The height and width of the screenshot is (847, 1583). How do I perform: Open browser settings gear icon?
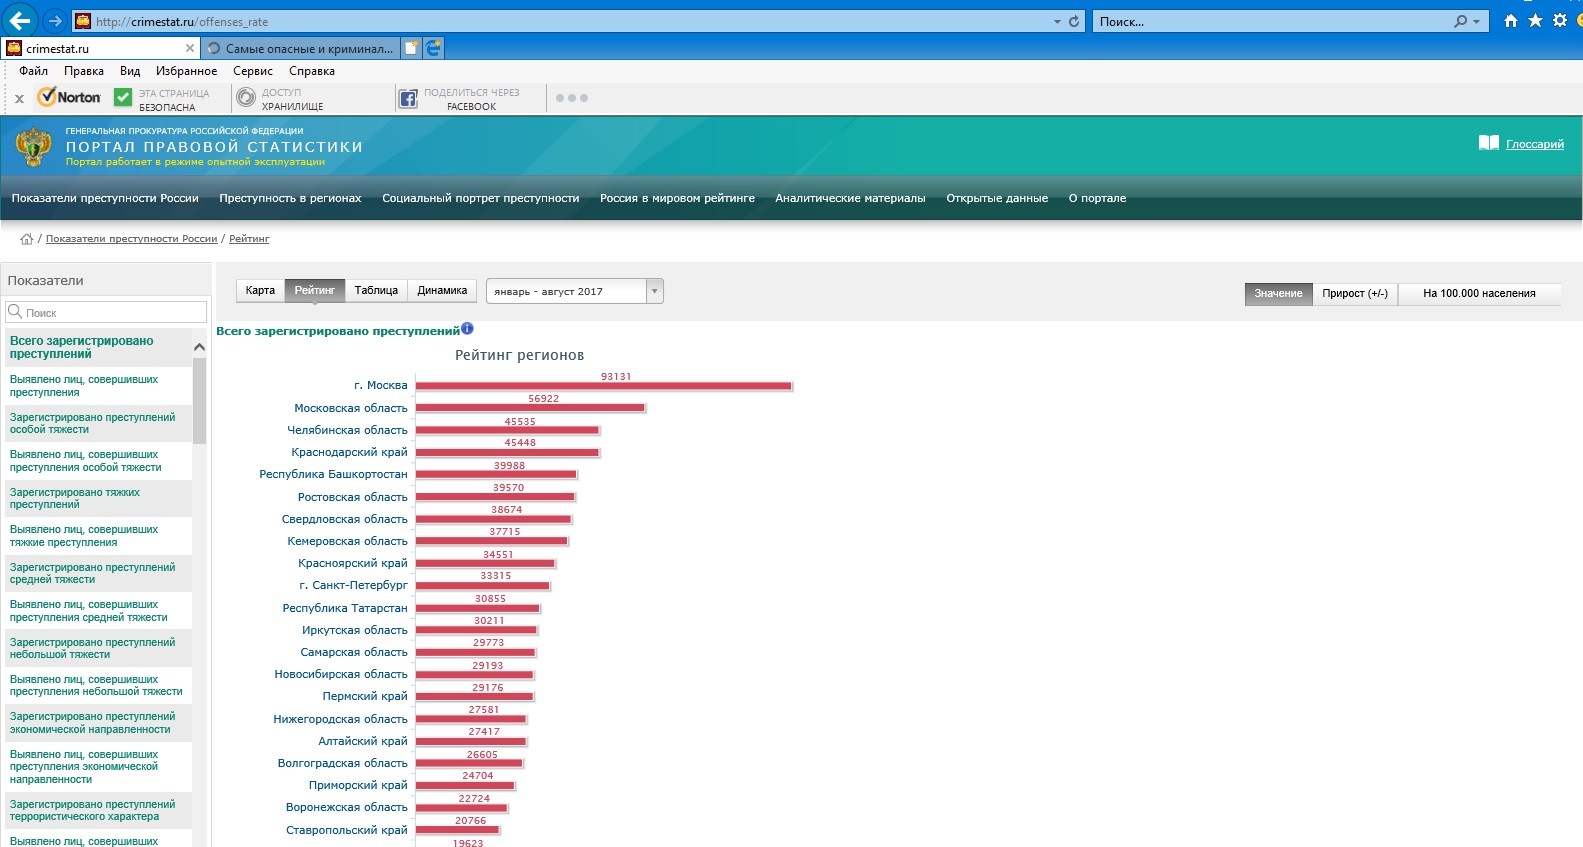pyautogui.click(x=1560, y=20)
